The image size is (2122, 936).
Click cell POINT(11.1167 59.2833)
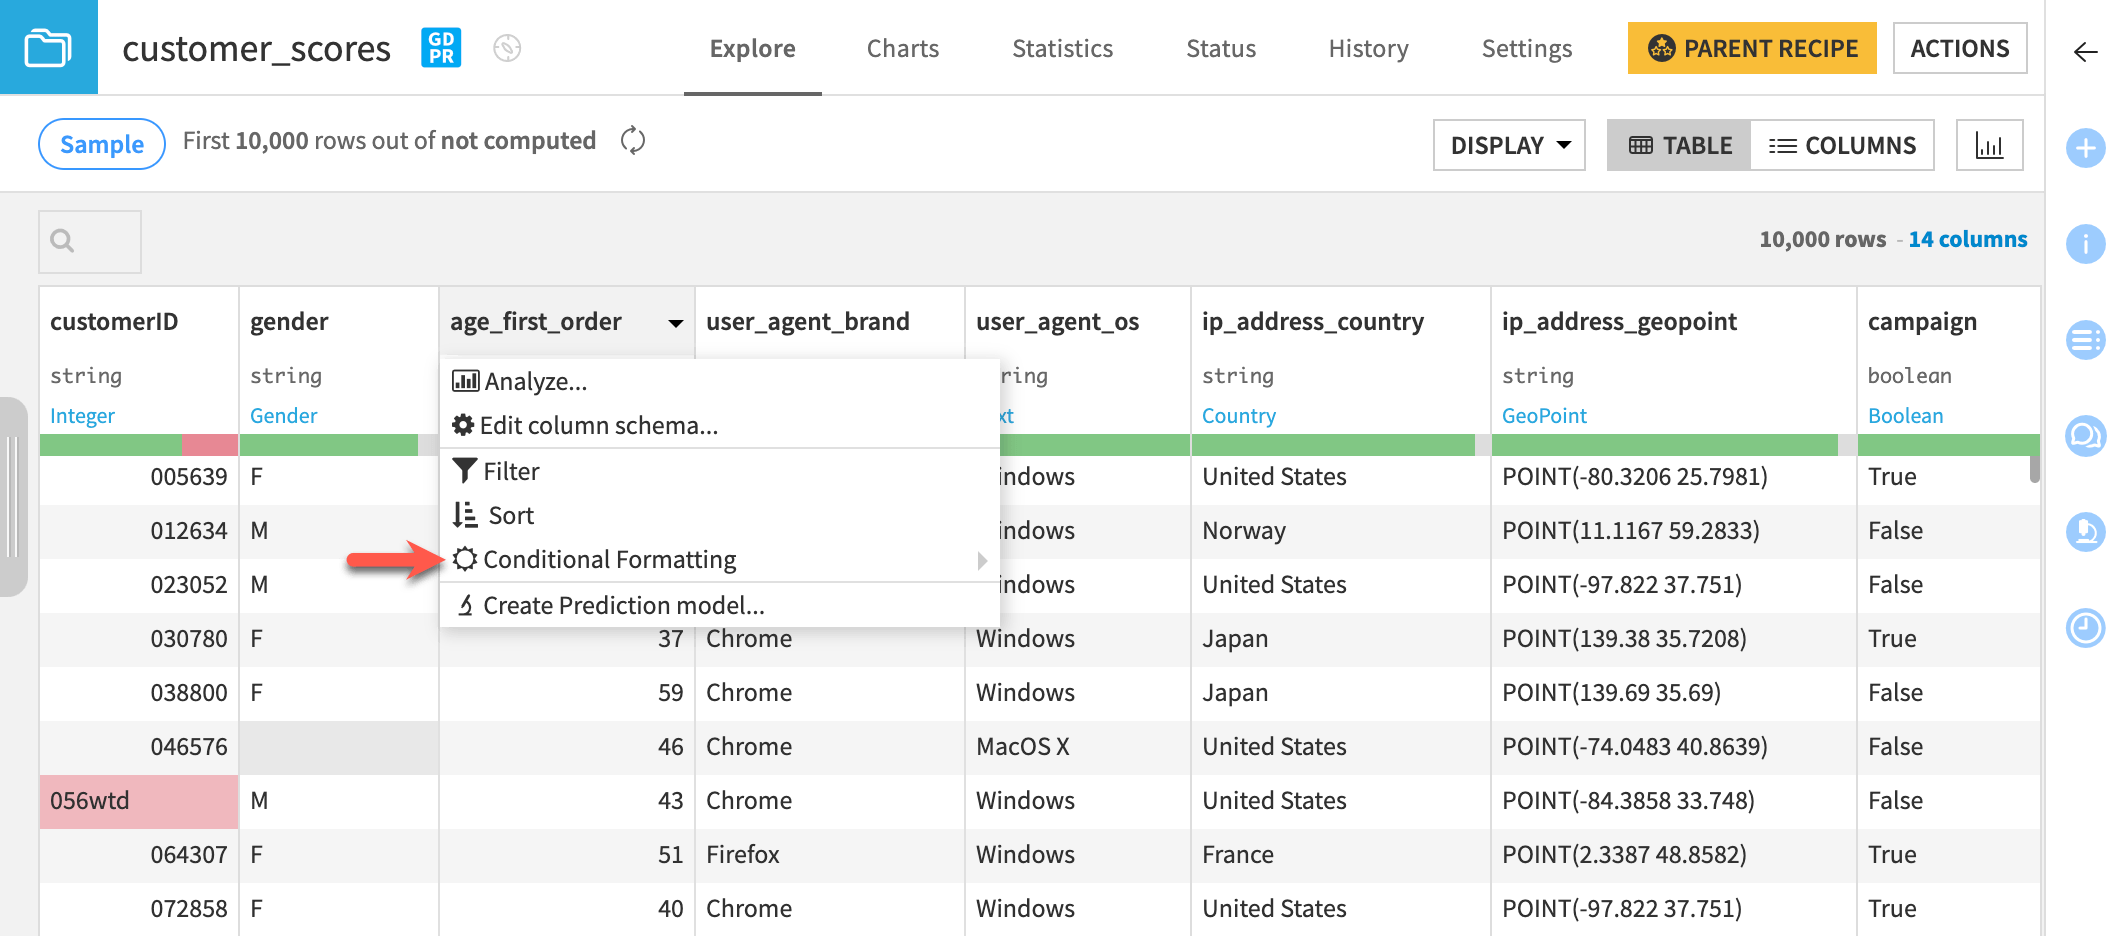[1673, 531]
